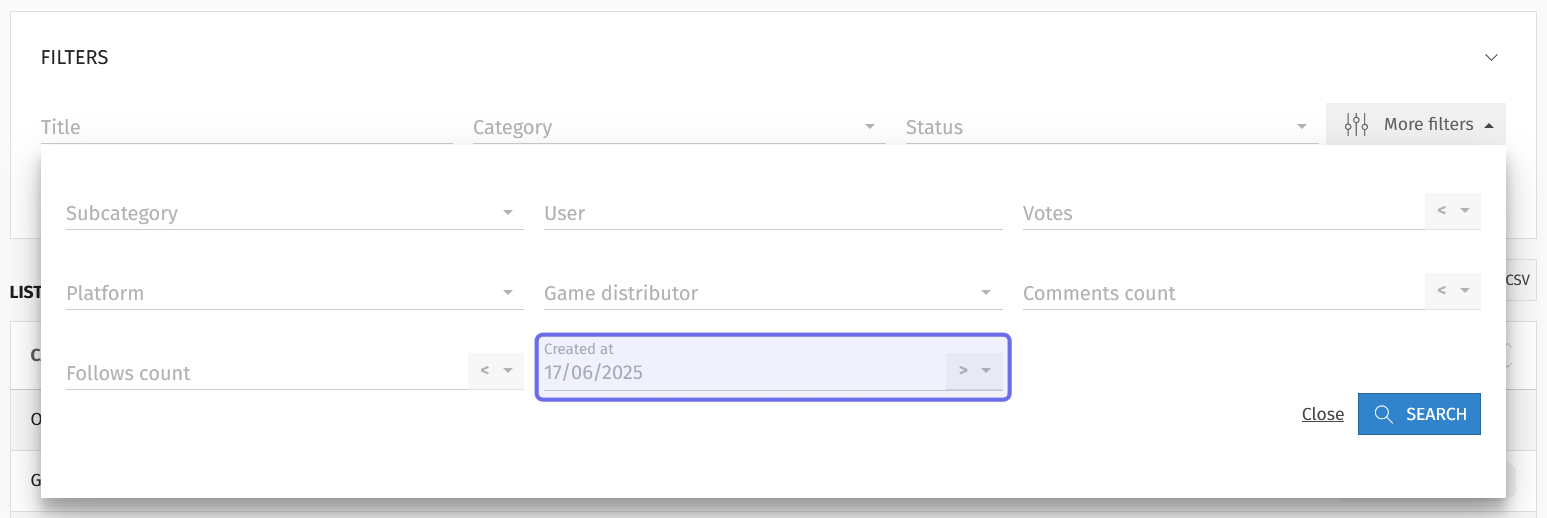Change the Comments count comparison operator
Viewport: 1547px width, 518px height.
(x=1453, y=291)
